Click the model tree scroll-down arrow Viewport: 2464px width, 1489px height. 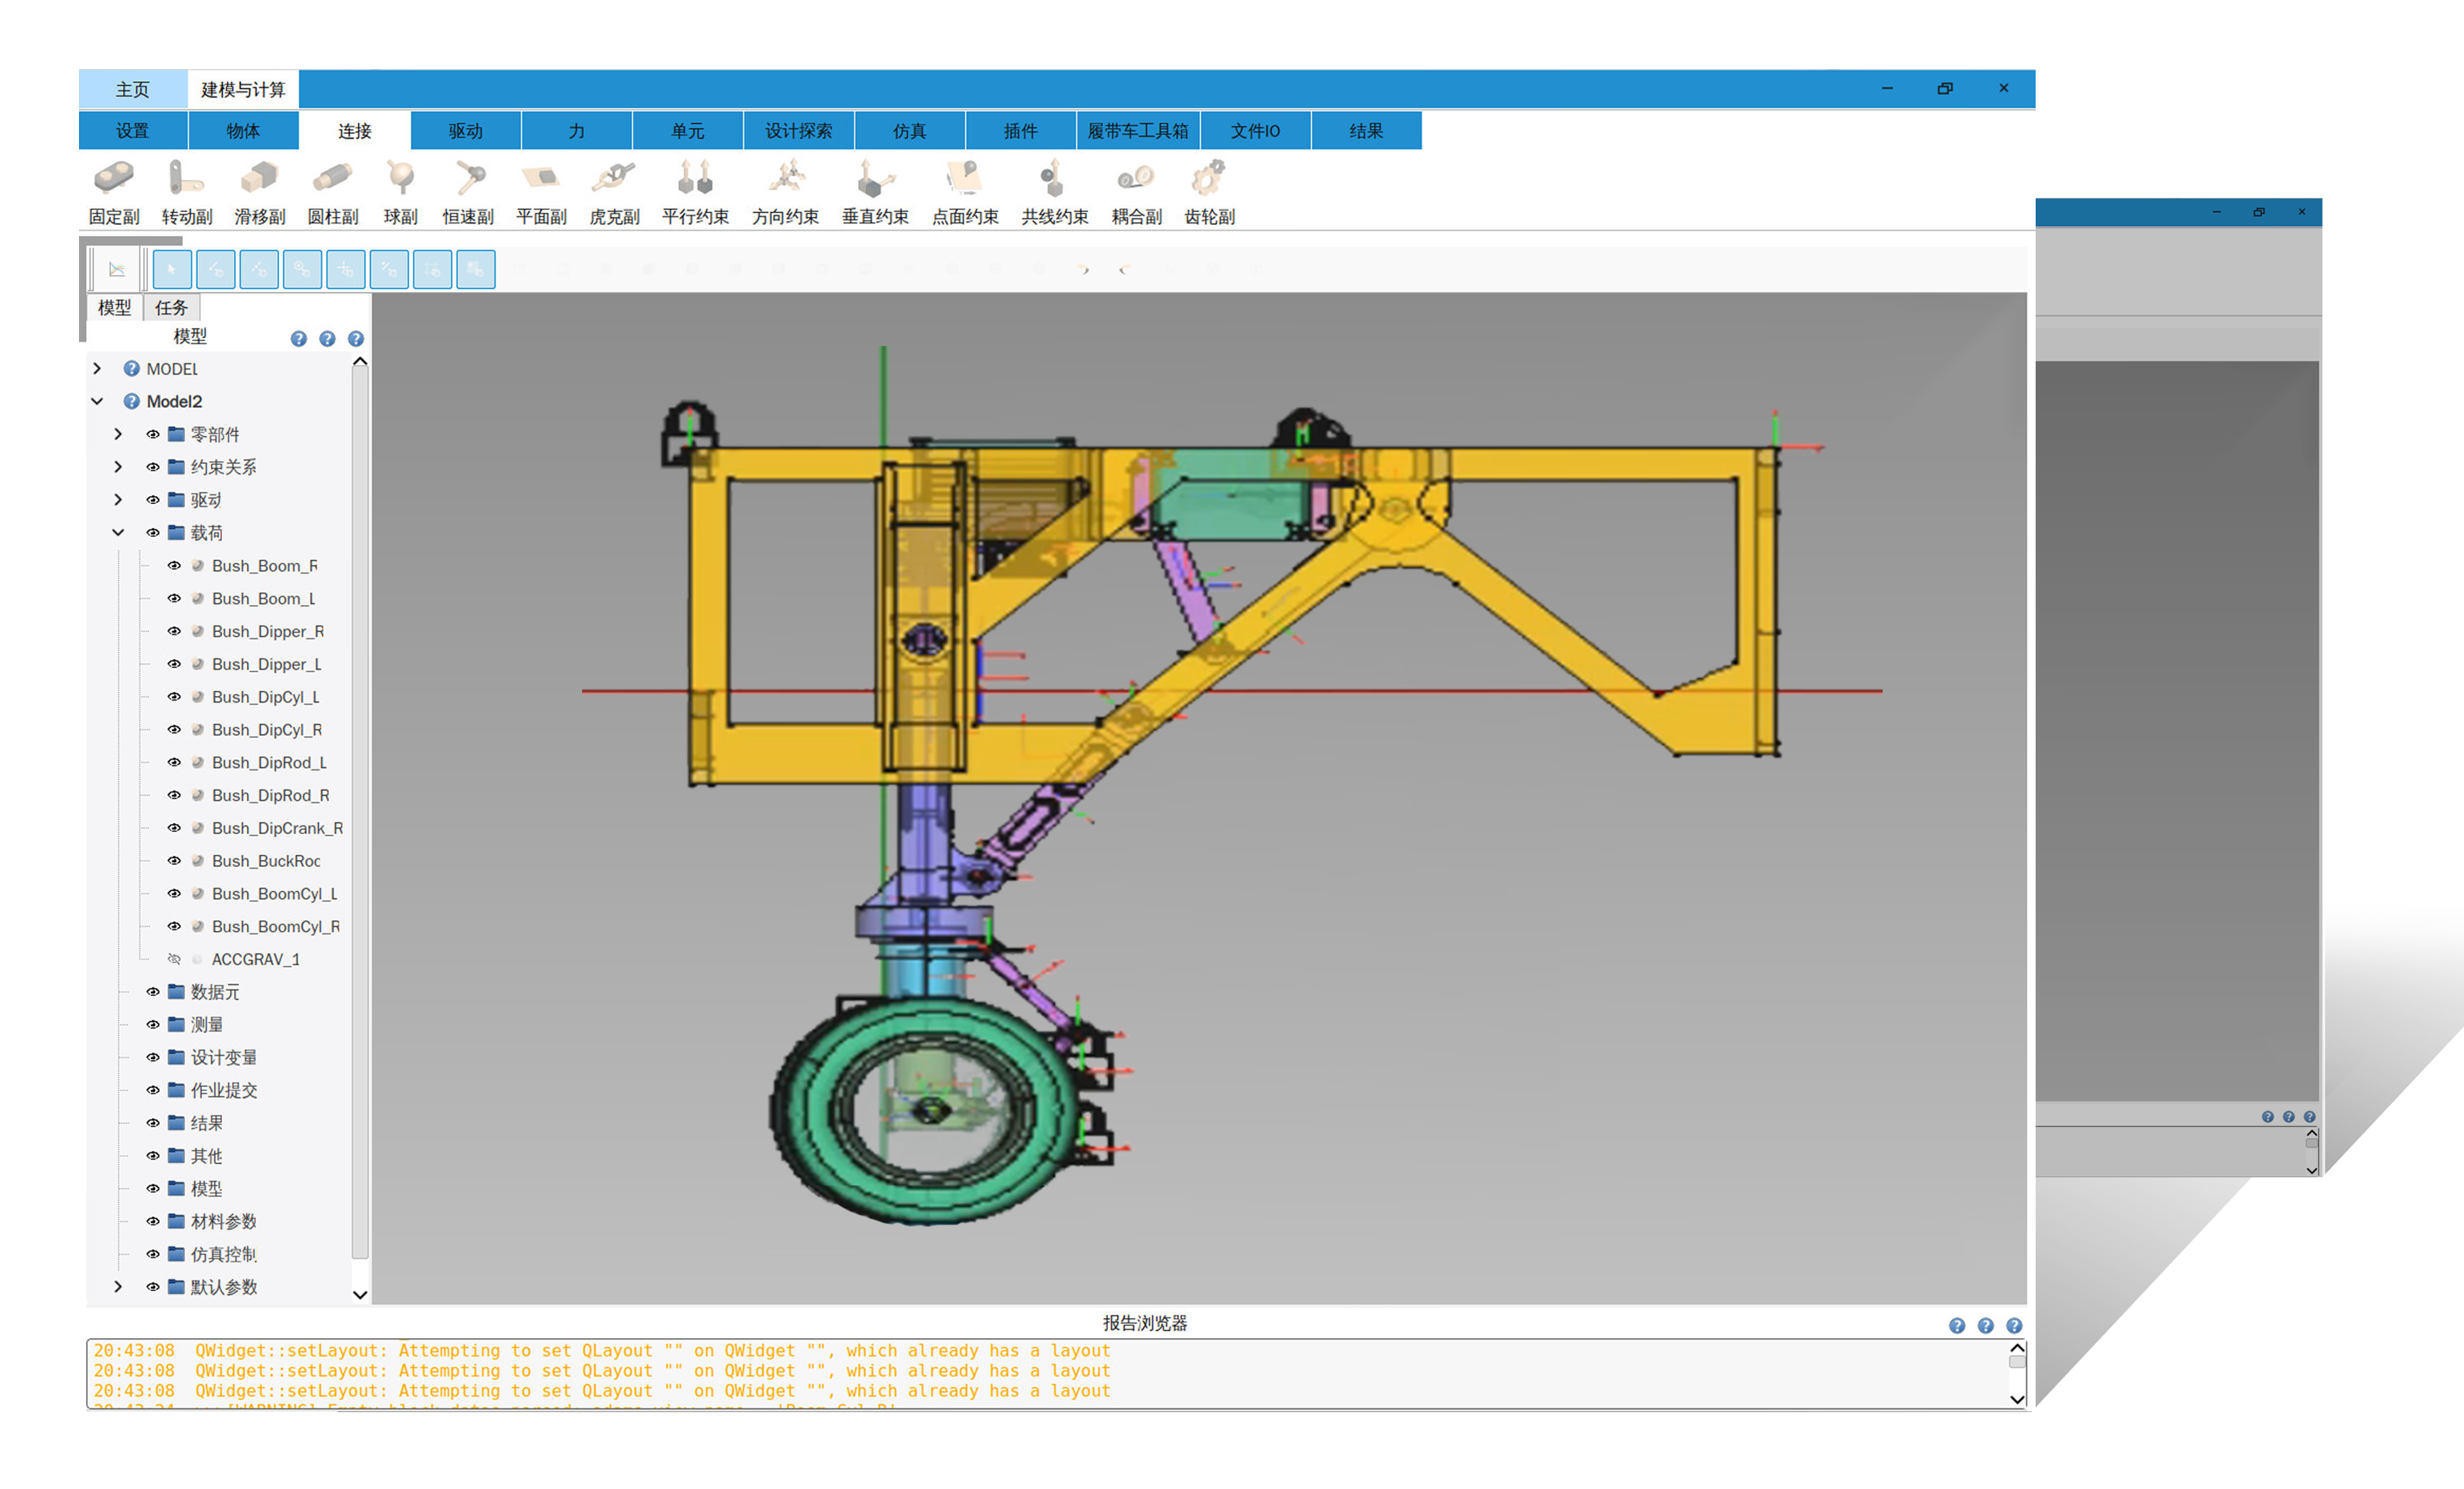pyautogui.click(x=360, y=1294)
